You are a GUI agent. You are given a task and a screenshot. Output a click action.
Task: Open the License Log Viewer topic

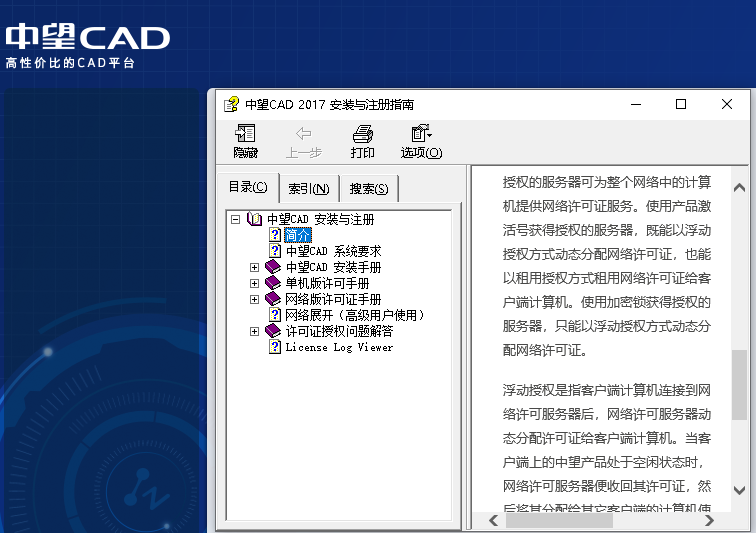coord(339,347)
